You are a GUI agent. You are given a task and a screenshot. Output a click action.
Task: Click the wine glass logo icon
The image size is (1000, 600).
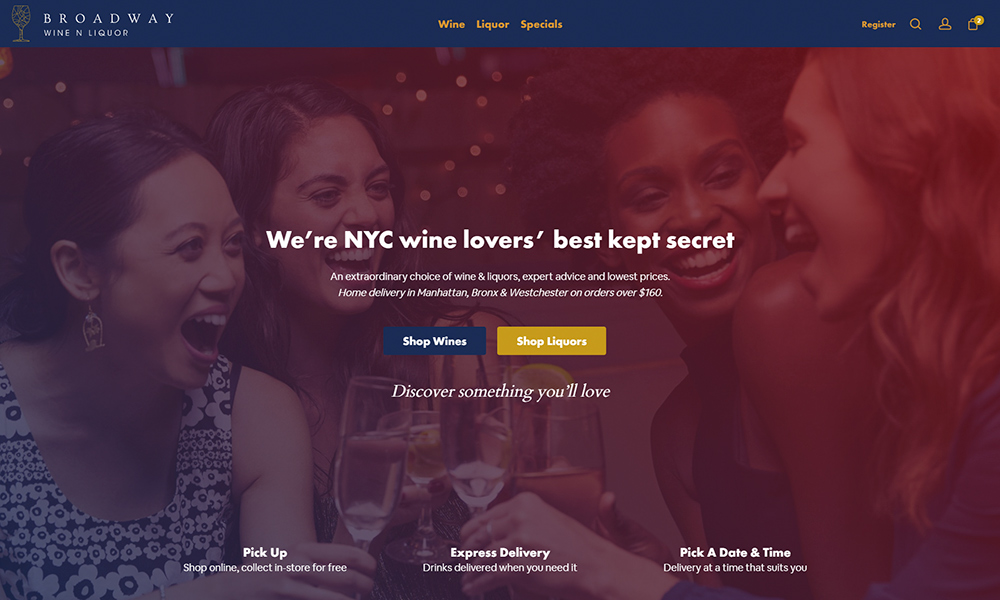coord(22,24)
